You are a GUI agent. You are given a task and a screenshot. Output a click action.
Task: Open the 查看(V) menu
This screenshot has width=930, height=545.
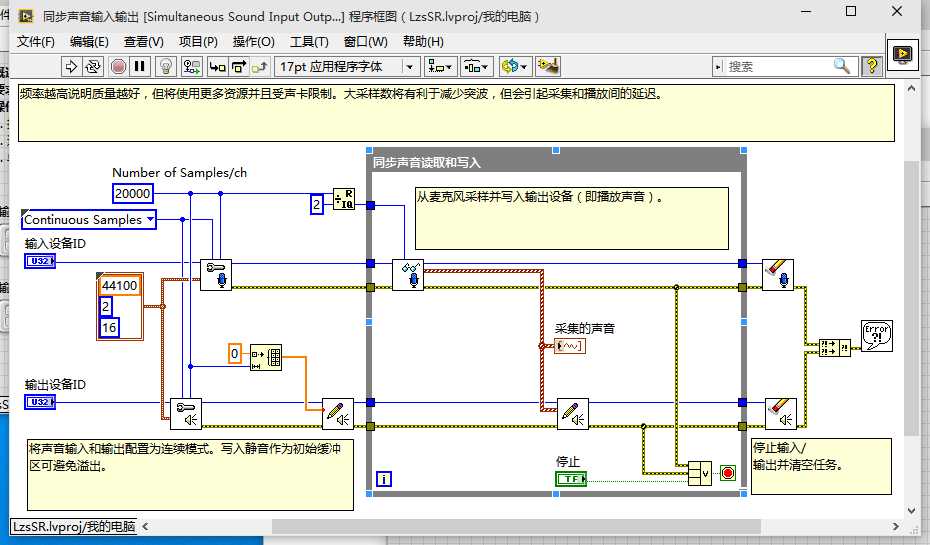(144, 42)
